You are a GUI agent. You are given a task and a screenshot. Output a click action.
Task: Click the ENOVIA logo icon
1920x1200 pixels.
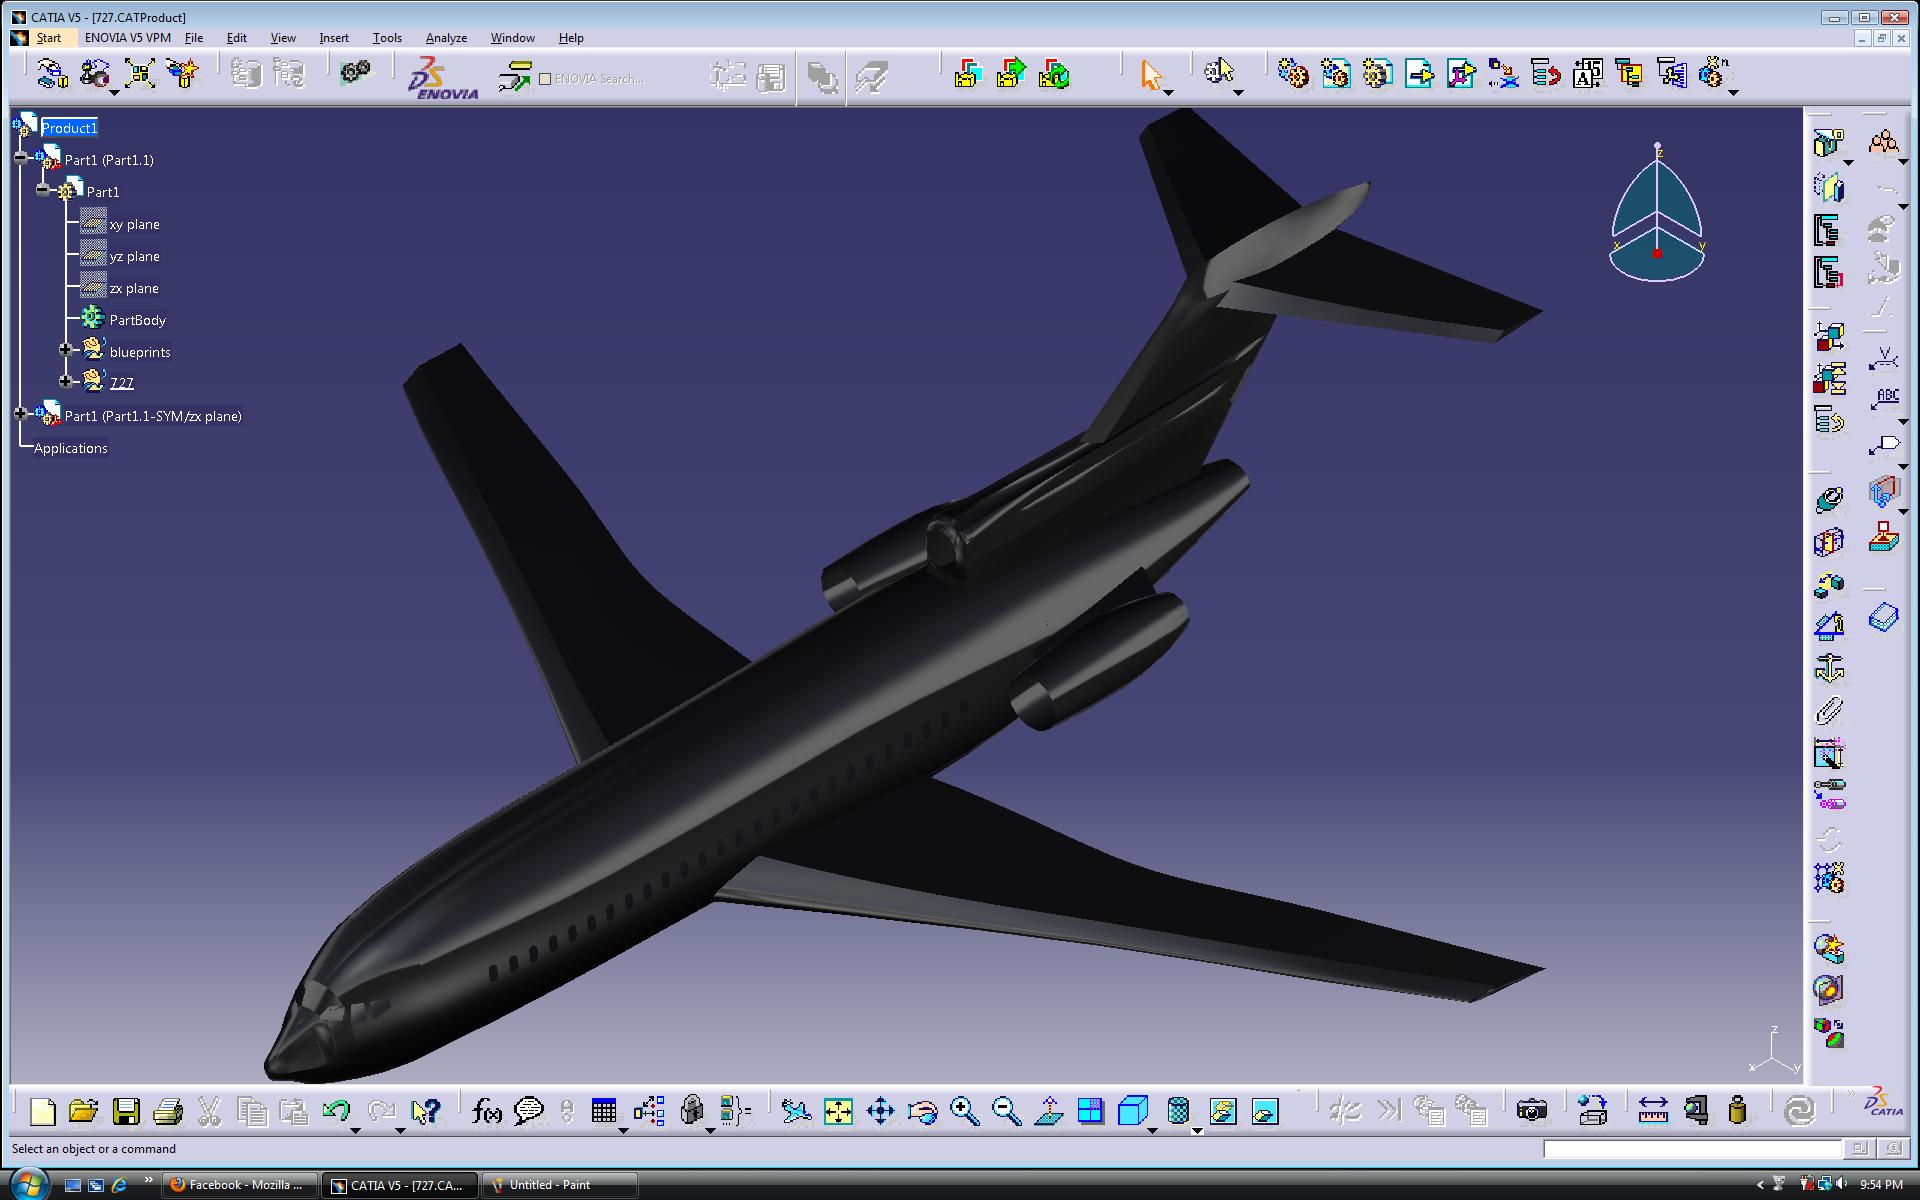(442, 78)
